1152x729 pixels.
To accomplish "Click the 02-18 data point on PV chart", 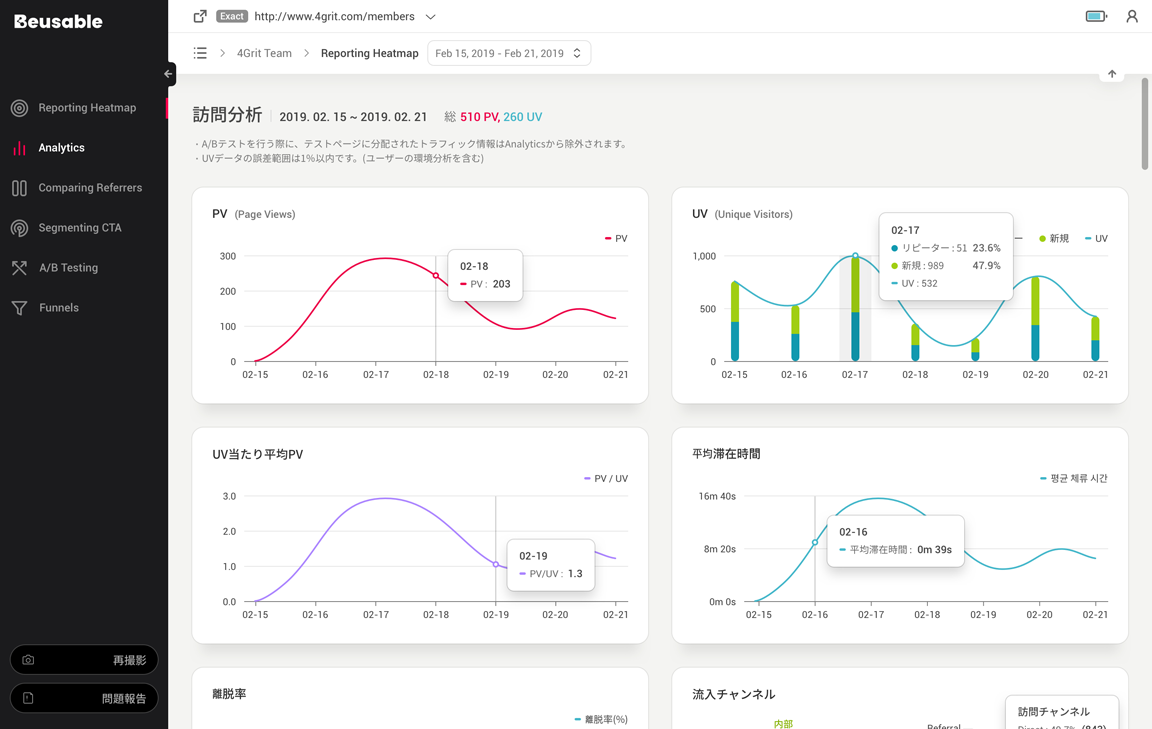I will [x=436, y=276].
